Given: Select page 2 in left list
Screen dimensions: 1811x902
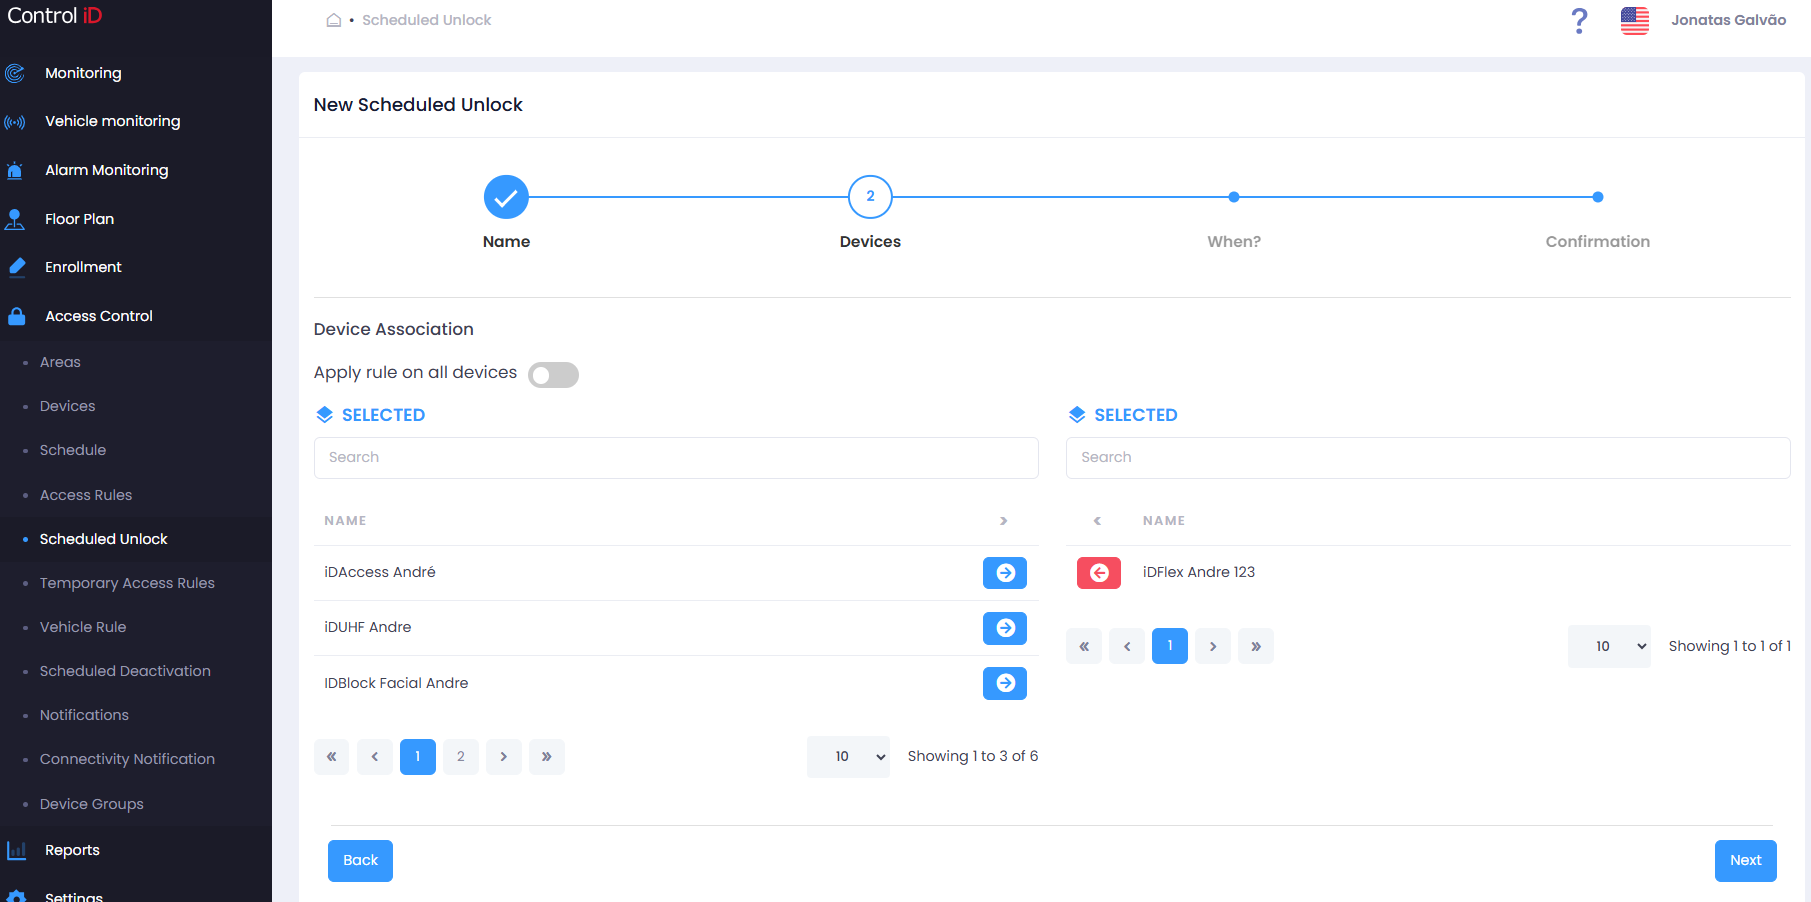Looking at the screenshot, I should (461, 757).
